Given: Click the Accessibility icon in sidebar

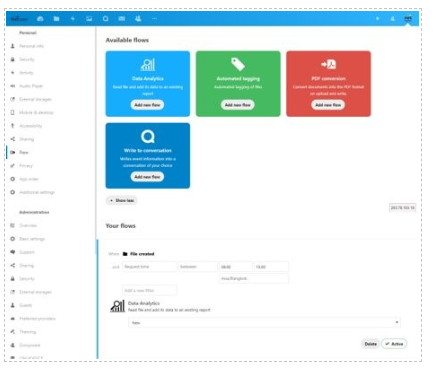Looking at the screenshot, I should tap(13, 126).
